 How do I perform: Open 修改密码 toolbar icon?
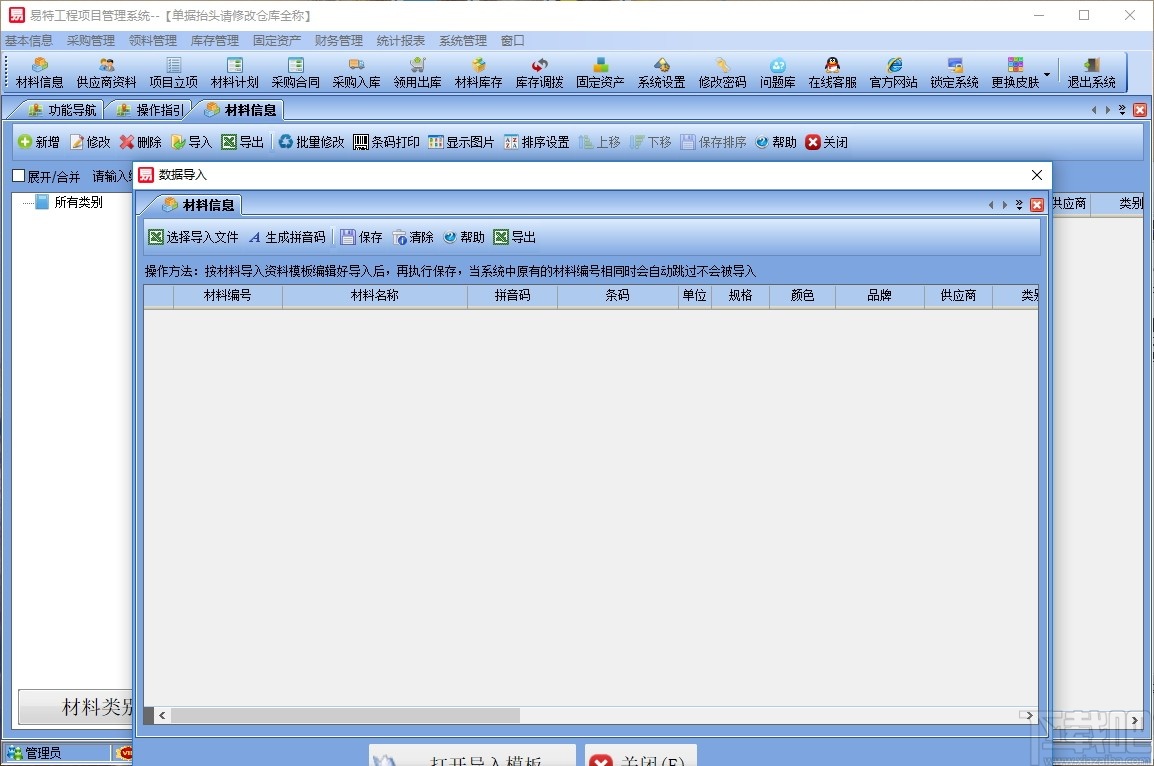coord(723,73)
